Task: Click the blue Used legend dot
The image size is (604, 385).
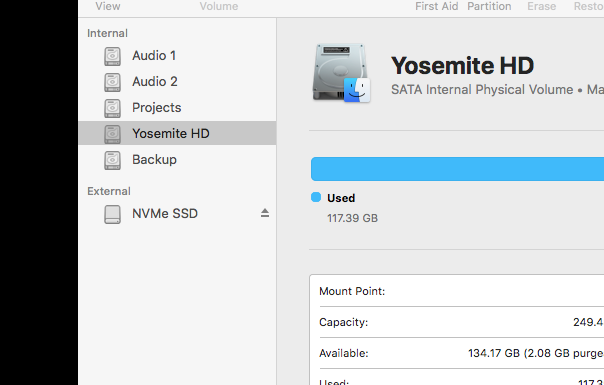Action: (316, 197)
